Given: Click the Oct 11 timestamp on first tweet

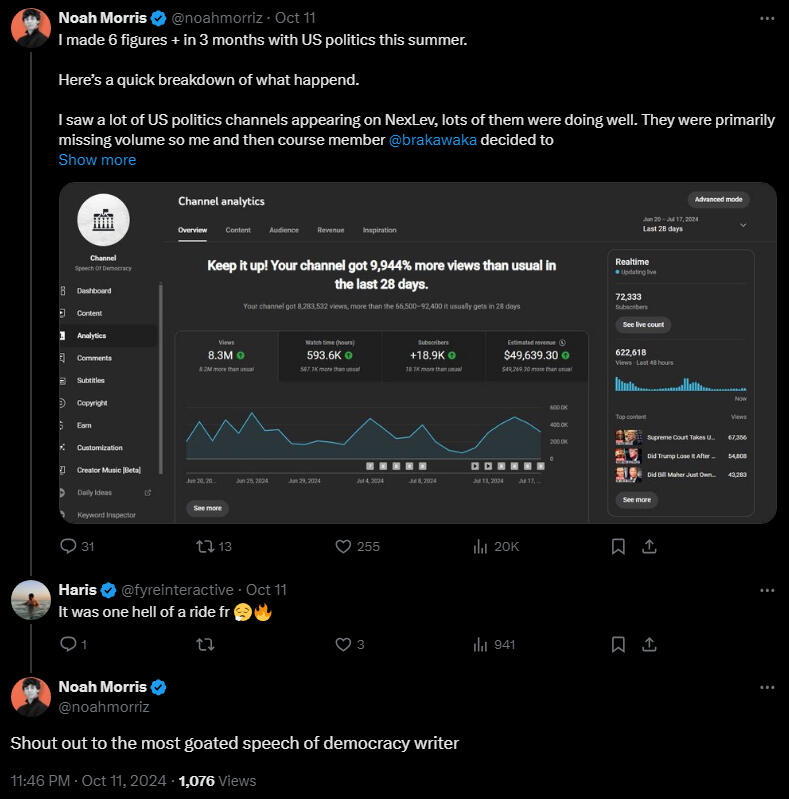Looking at the screenshot, I should coord(296,18).
